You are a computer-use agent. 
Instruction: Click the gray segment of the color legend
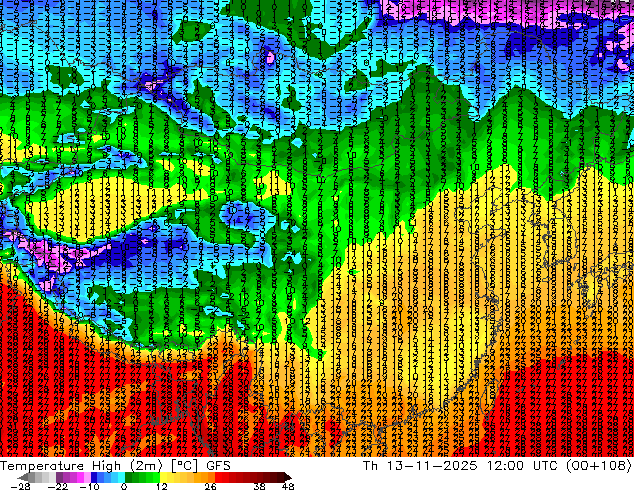(x=42, y=477)
